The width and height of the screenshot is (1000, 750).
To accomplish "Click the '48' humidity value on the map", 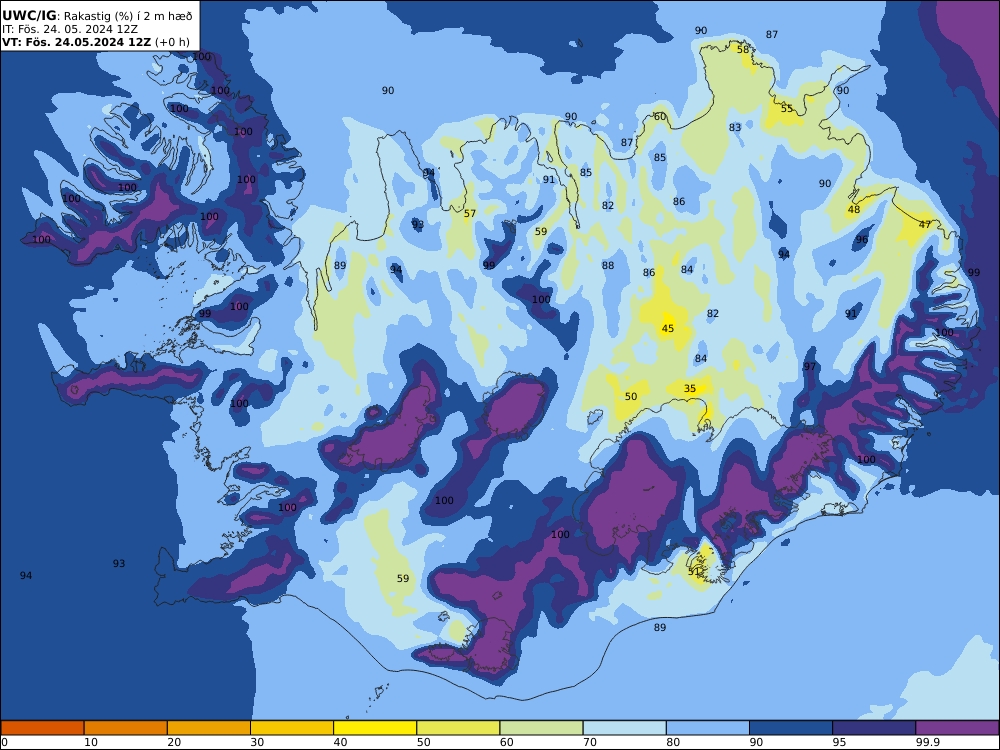I will tap(854, 209).
